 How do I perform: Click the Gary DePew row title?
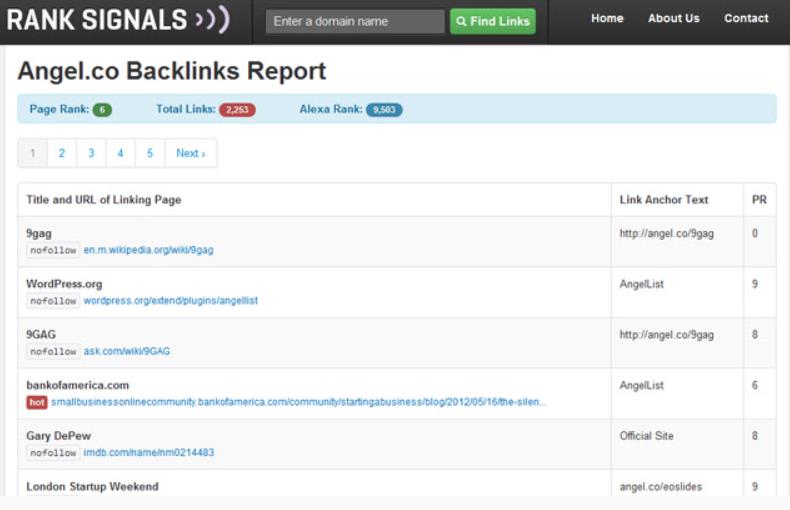tap(58, 436)
